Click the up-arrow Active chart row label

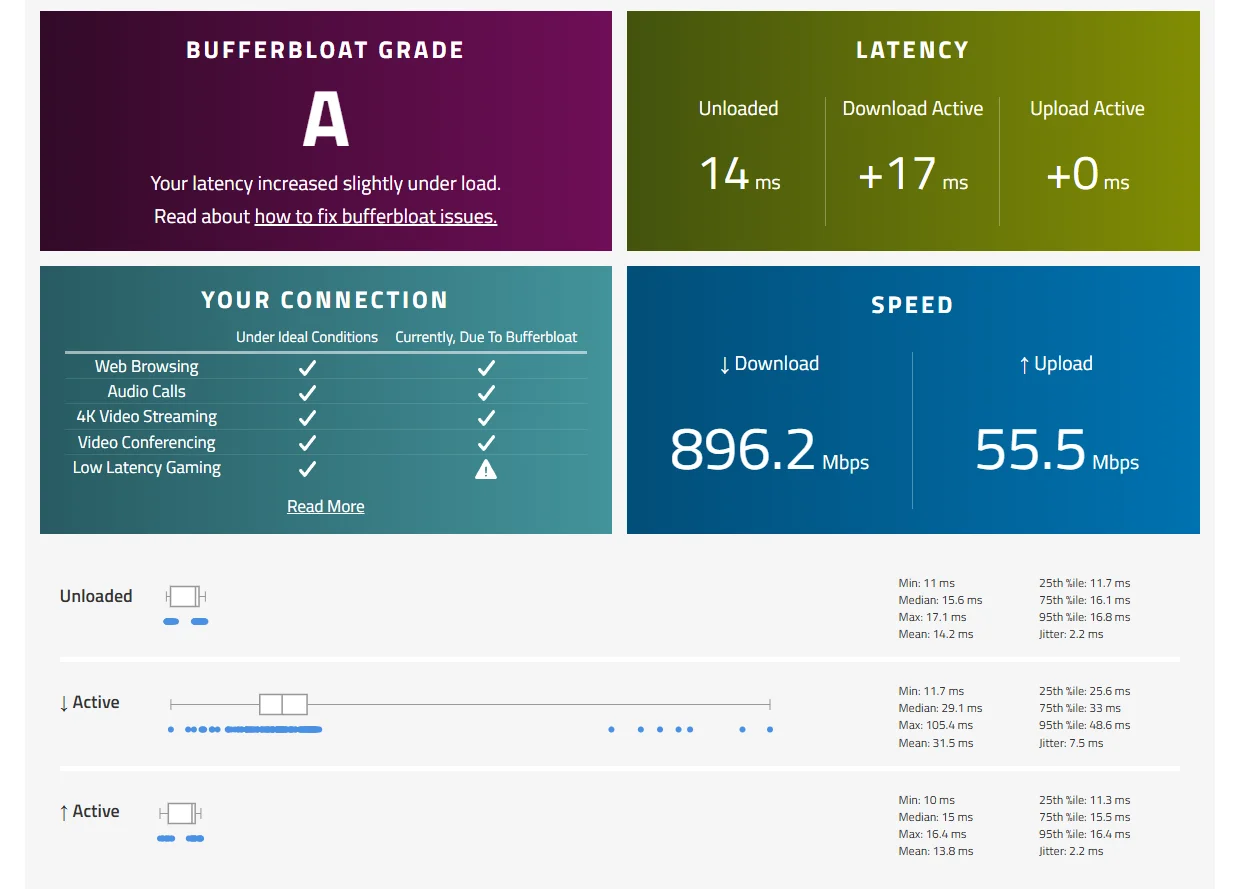pos(90,812)
